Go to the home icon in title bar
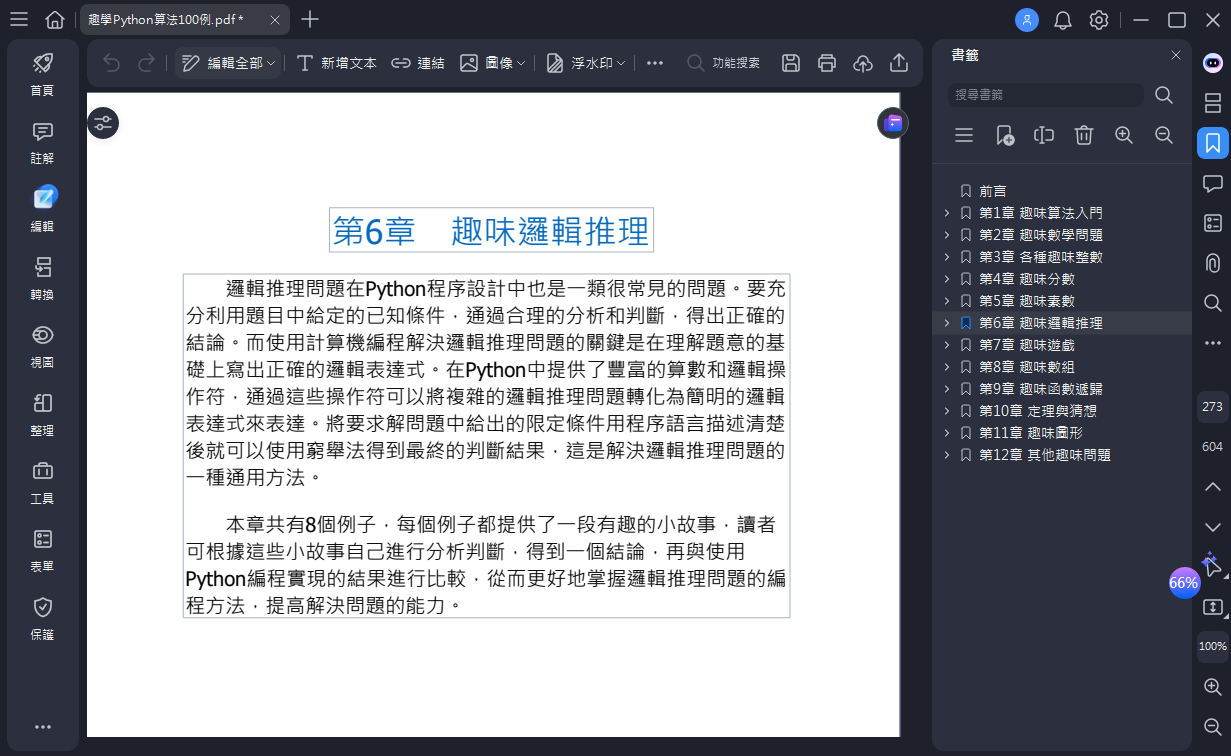The height and width of the screenshot is (756, 1231). click(55, 20)
